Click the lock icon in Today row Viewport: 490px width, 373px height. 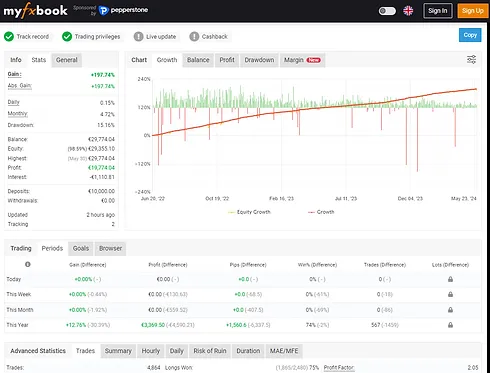click(450, 279)
